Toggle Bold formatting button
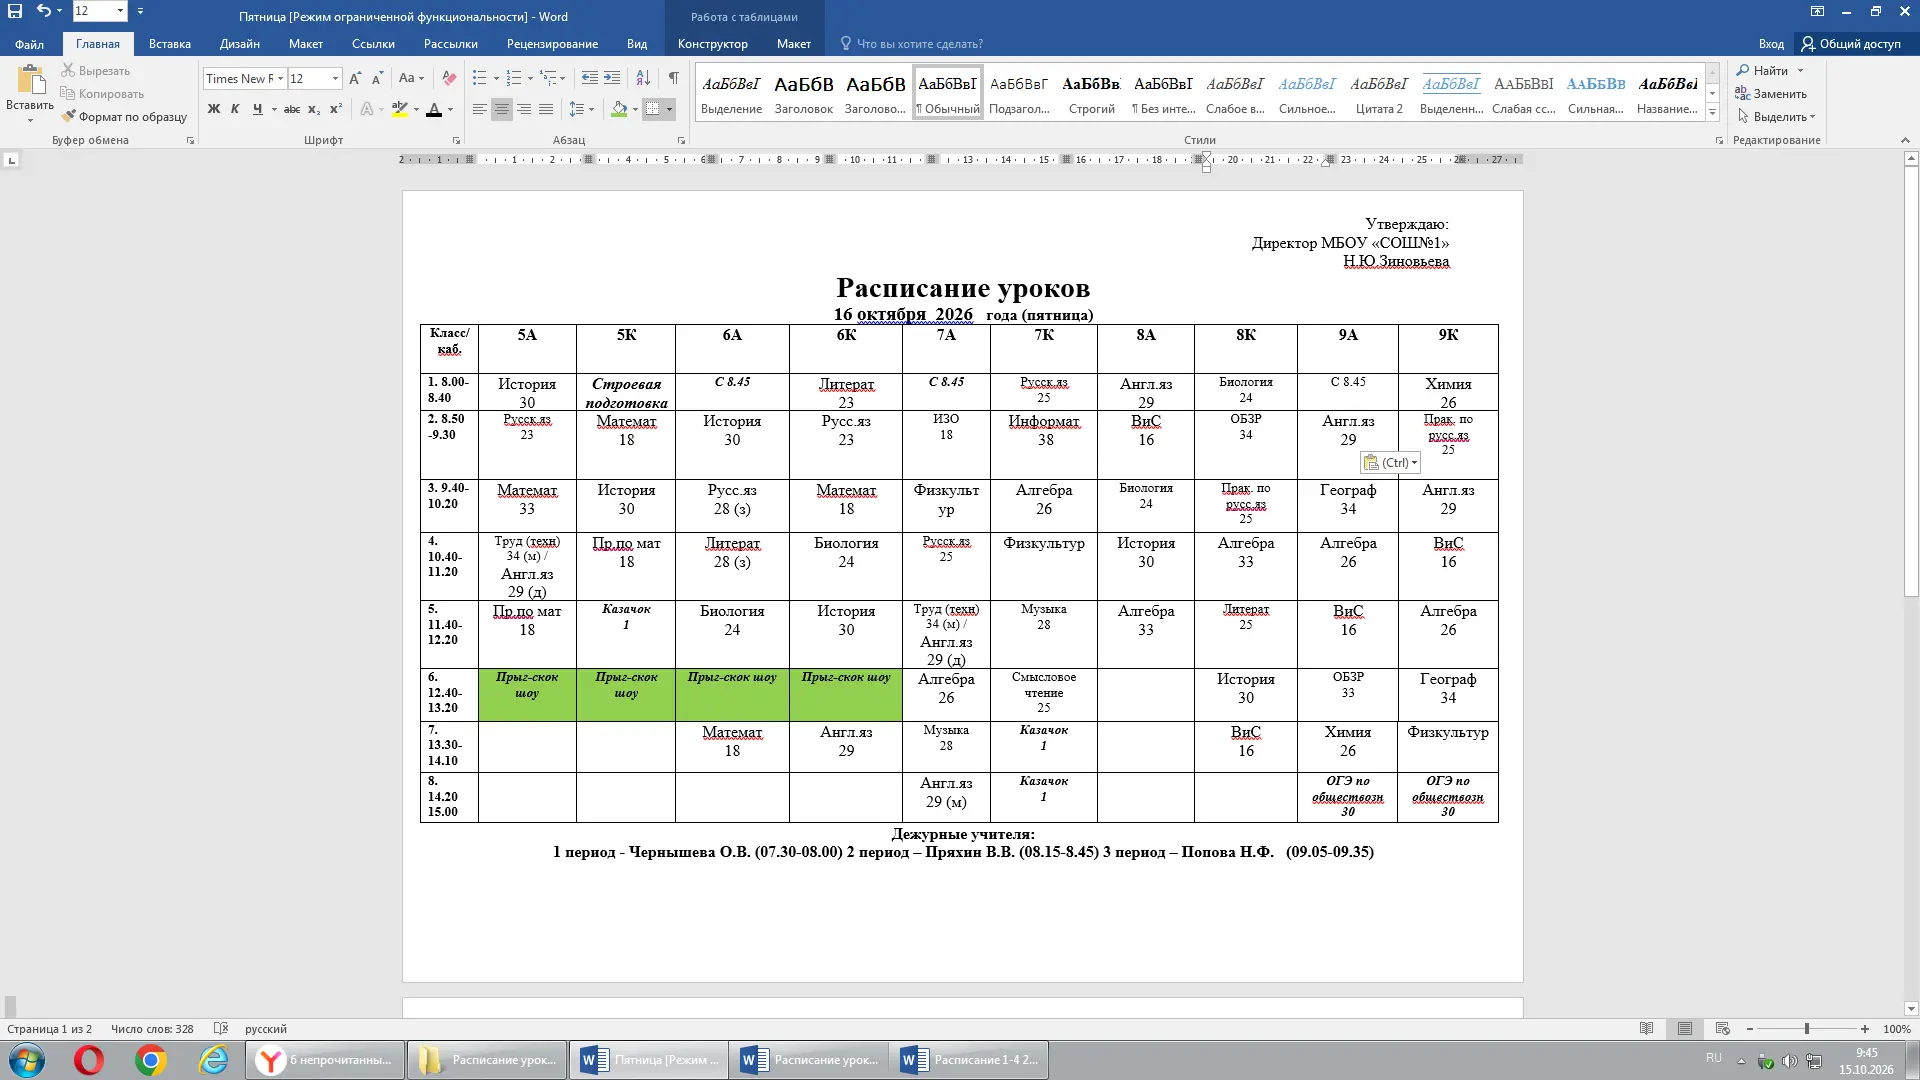The height and width of the screenshot is (1080, 1920). 213,109
